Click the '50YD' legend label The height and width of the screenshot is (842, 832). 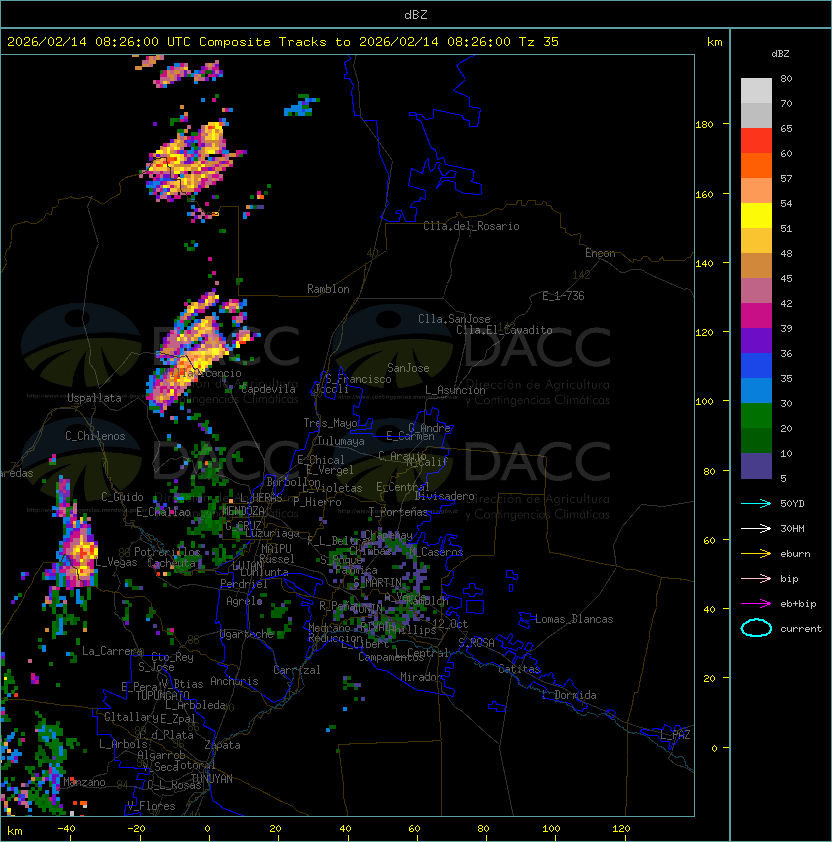click(792, 503)
